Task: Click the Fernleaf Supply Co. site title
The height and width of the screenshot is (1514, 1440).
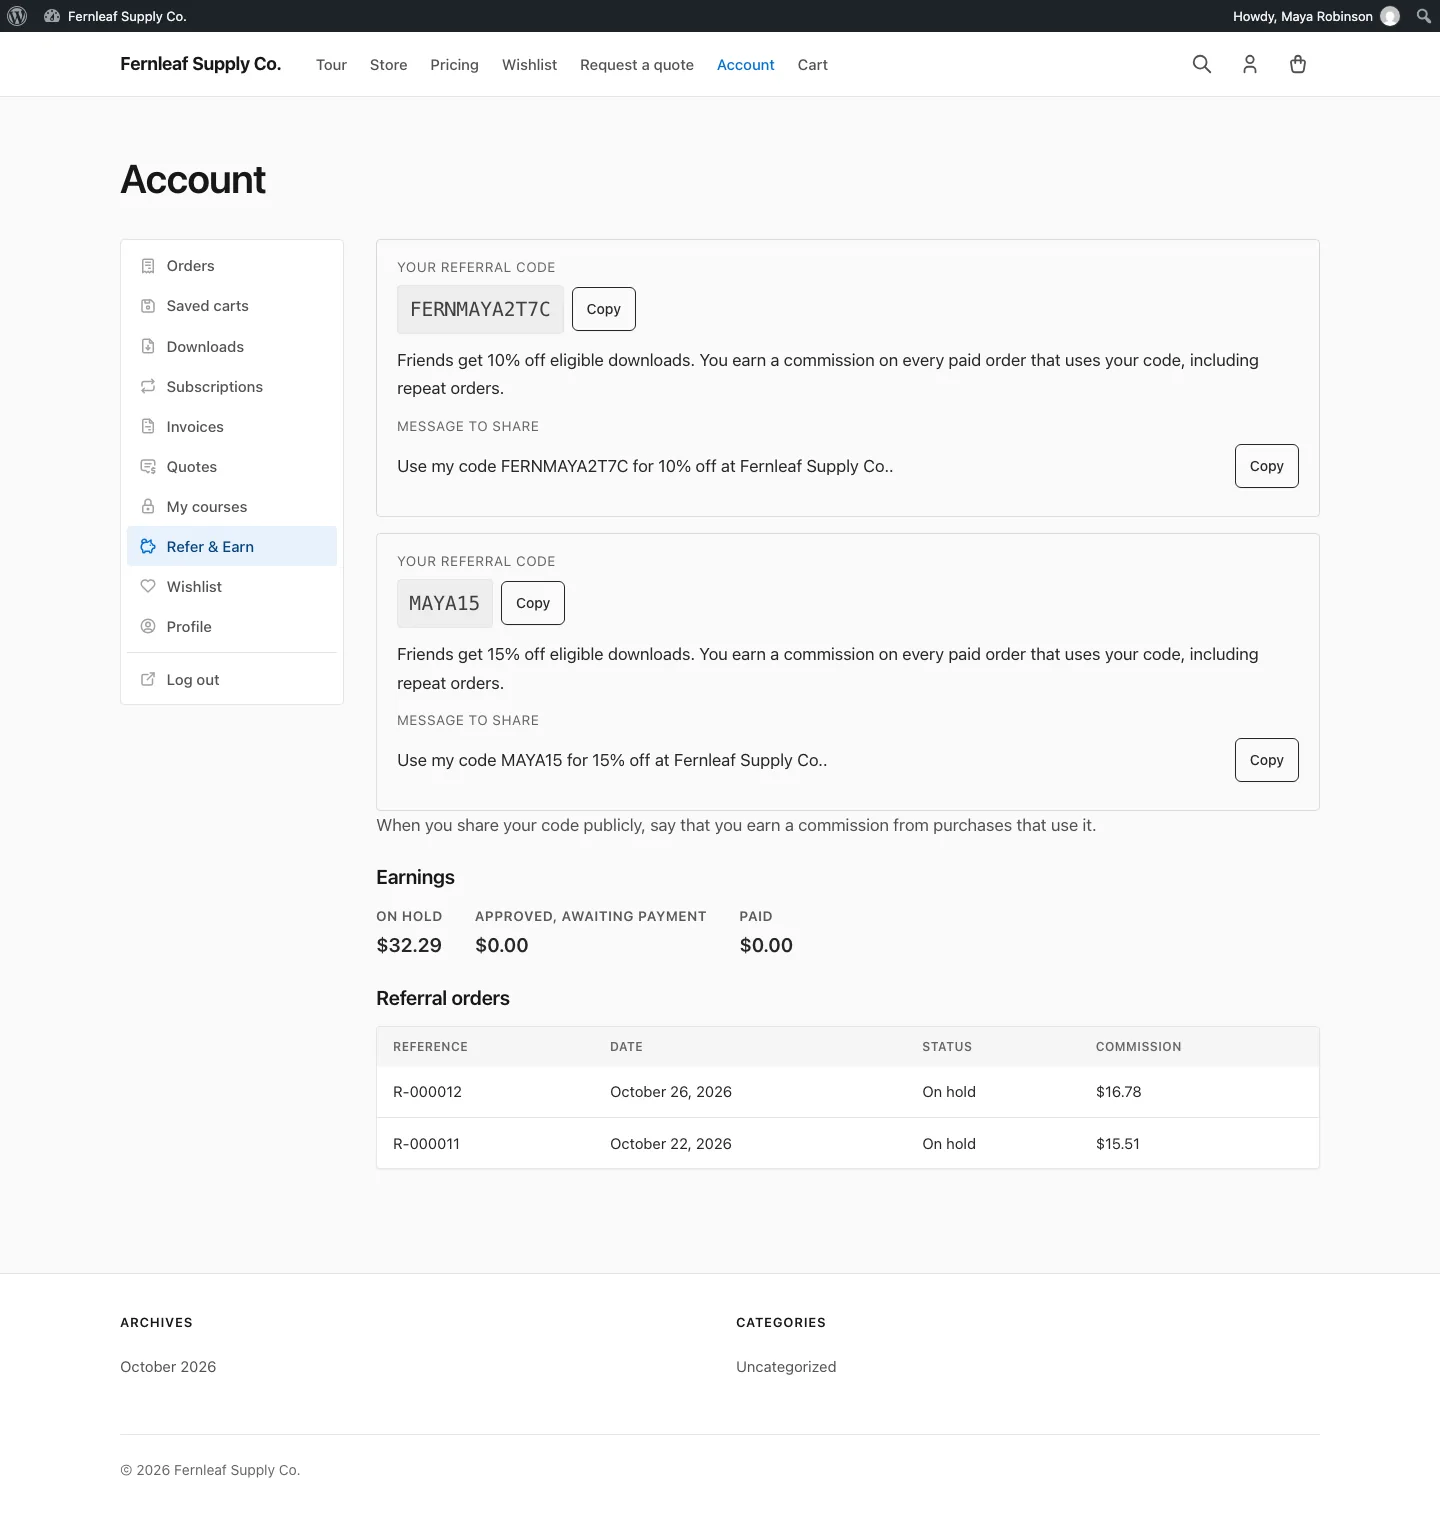Action: click(200, 64)
